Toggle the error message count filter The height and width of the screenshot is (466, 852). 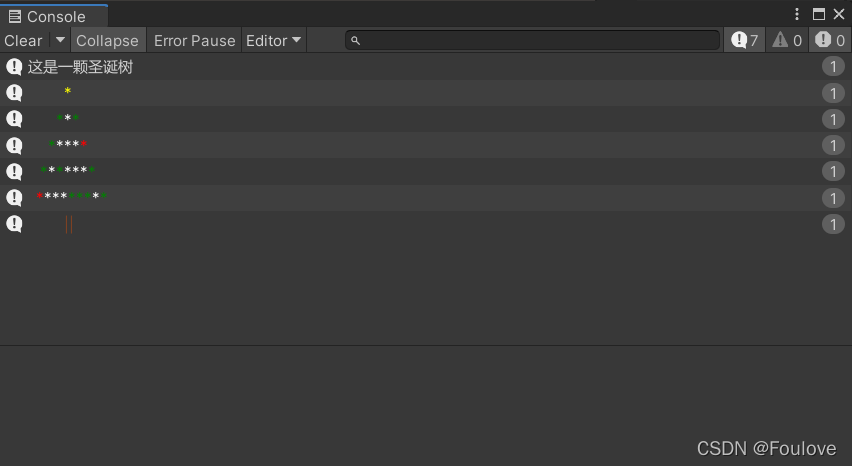[830, 40]
